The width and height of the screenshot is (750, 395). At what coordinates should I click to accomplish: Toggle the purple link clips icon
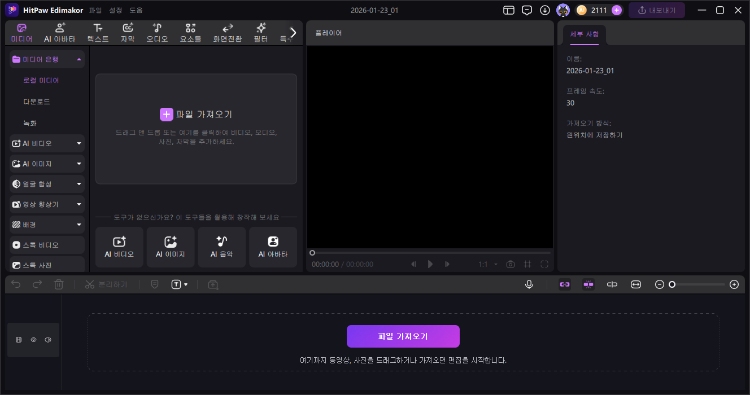click(564, 285)
